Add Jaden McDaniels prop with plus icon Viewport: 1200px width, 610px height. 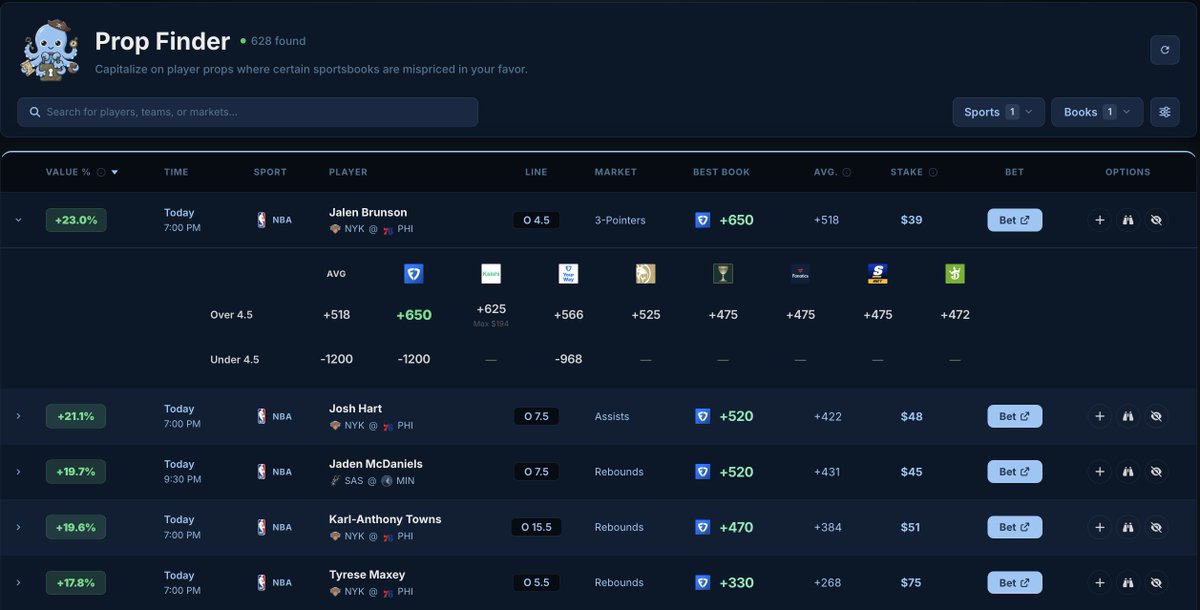coord(1100,472)
